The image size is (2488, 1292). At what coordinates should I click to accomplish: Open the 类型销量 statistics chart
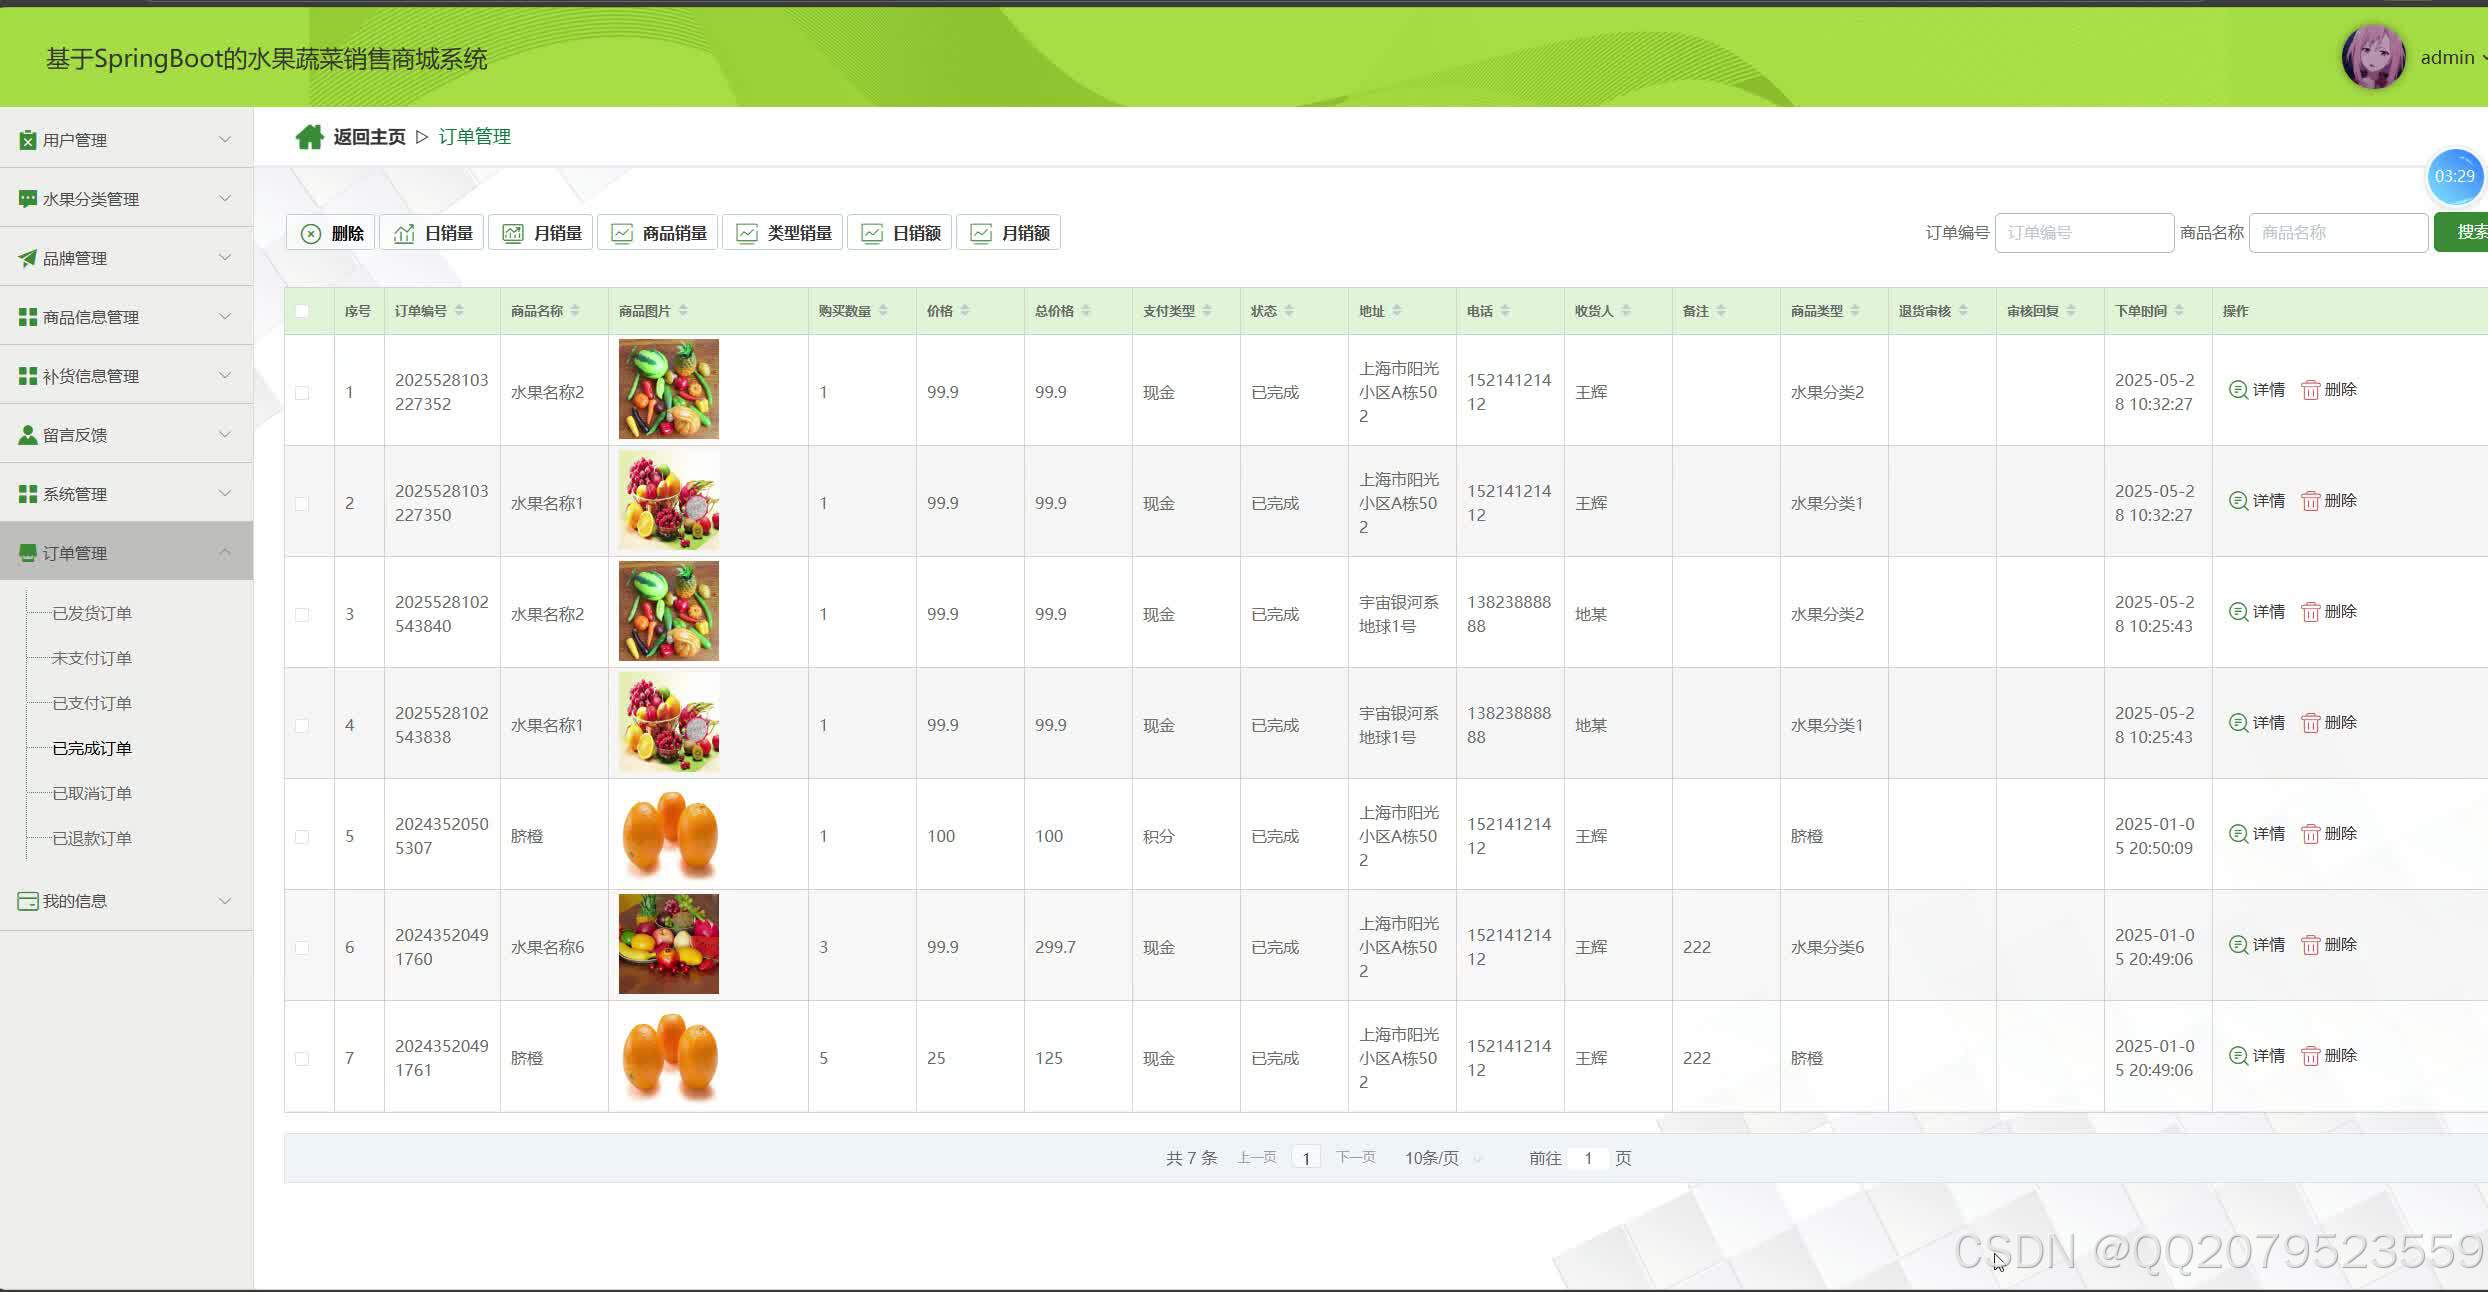(x=783, y=233)
